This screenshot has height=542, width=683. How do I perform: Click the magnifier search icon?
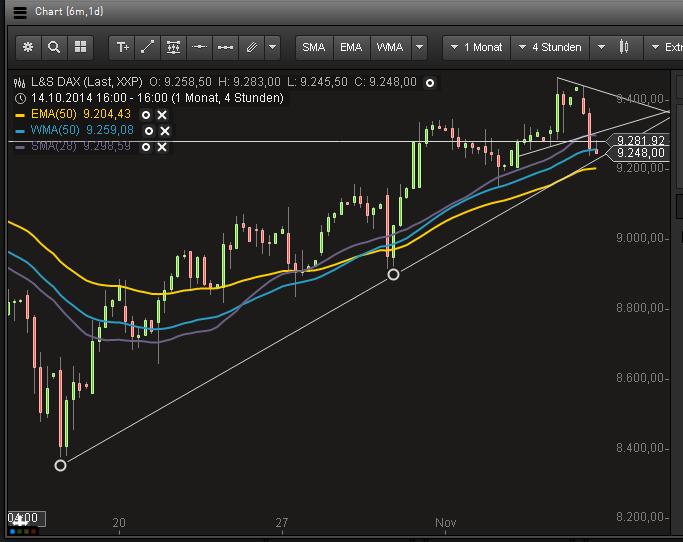coord(54,47)
